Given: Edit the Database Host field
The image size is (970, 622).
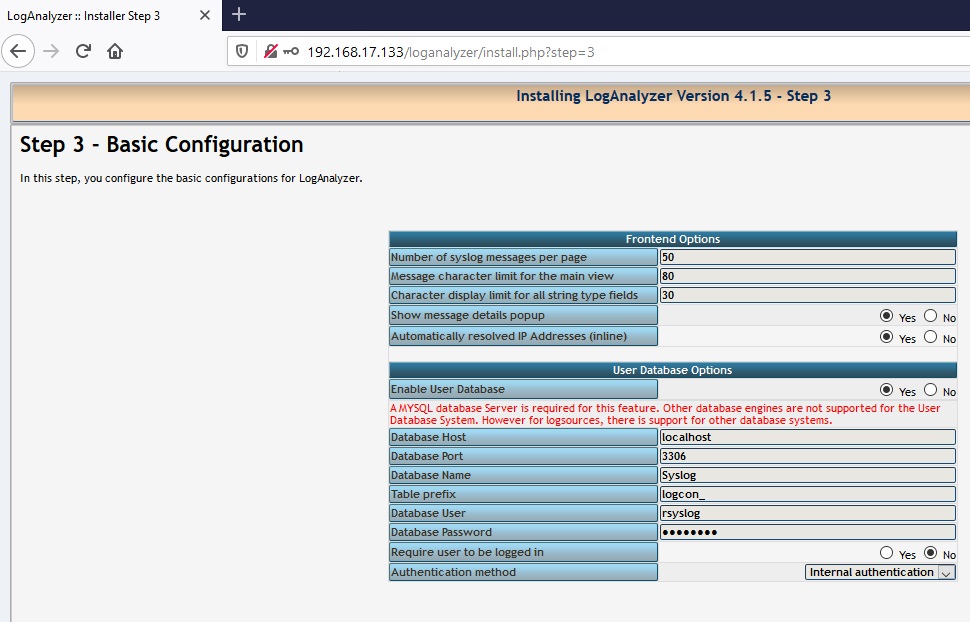Looking at the screenshot, I should [807, 437].
